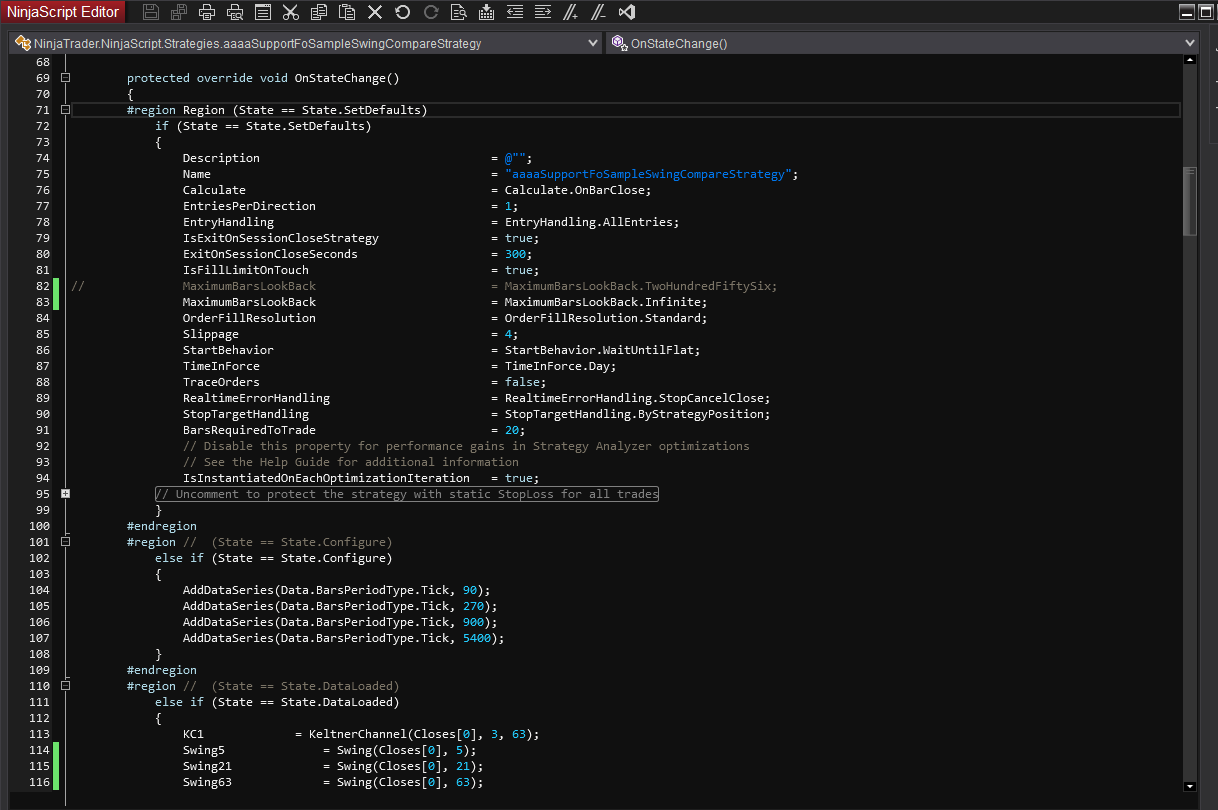Screen dimensions: 1218x810
Task: Click the Cut scissors icon
Action: pyautogui.click(x=290, y=12)
